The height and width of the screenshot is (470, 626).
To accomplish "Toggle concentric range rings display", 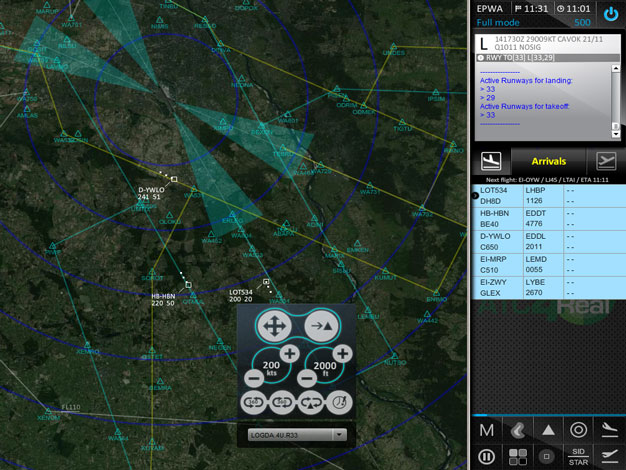I will 577,430.
